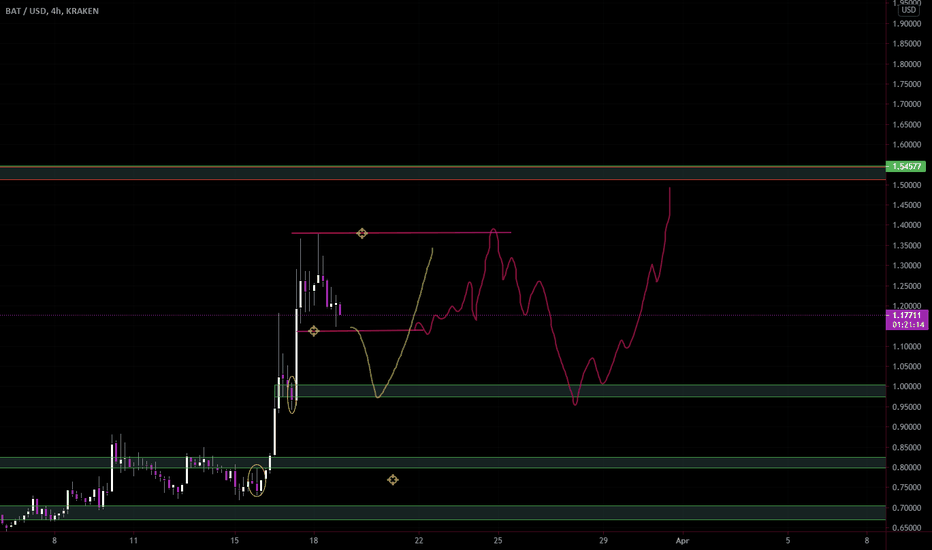Click the date label 15 on time axis
Viewport: 932px width, 550px height.
(x=235, y=540)
